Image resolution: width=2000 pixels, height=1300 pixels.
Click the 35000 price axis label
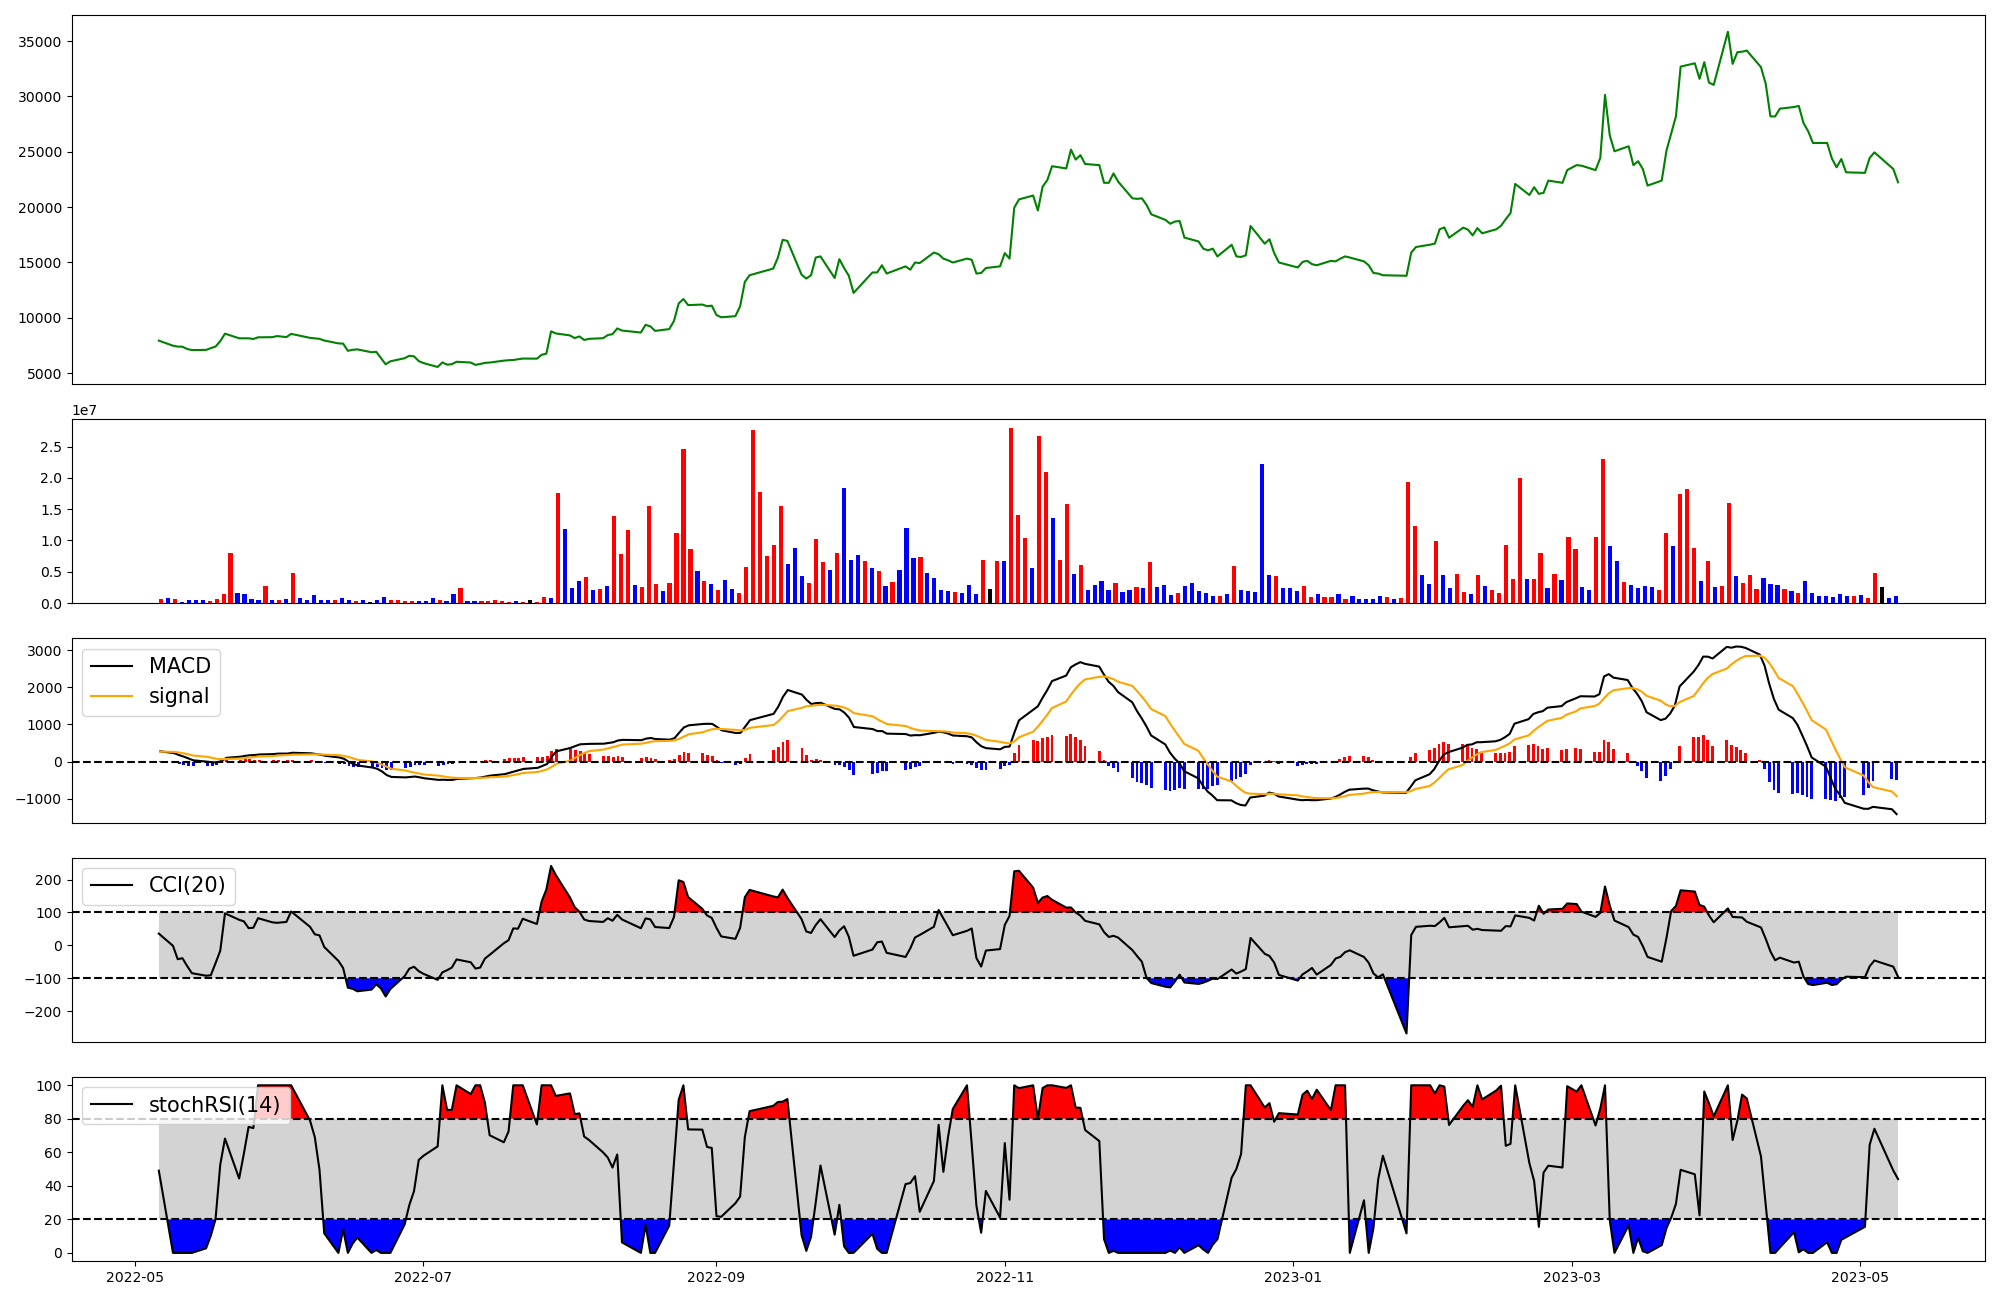(40, 42)
